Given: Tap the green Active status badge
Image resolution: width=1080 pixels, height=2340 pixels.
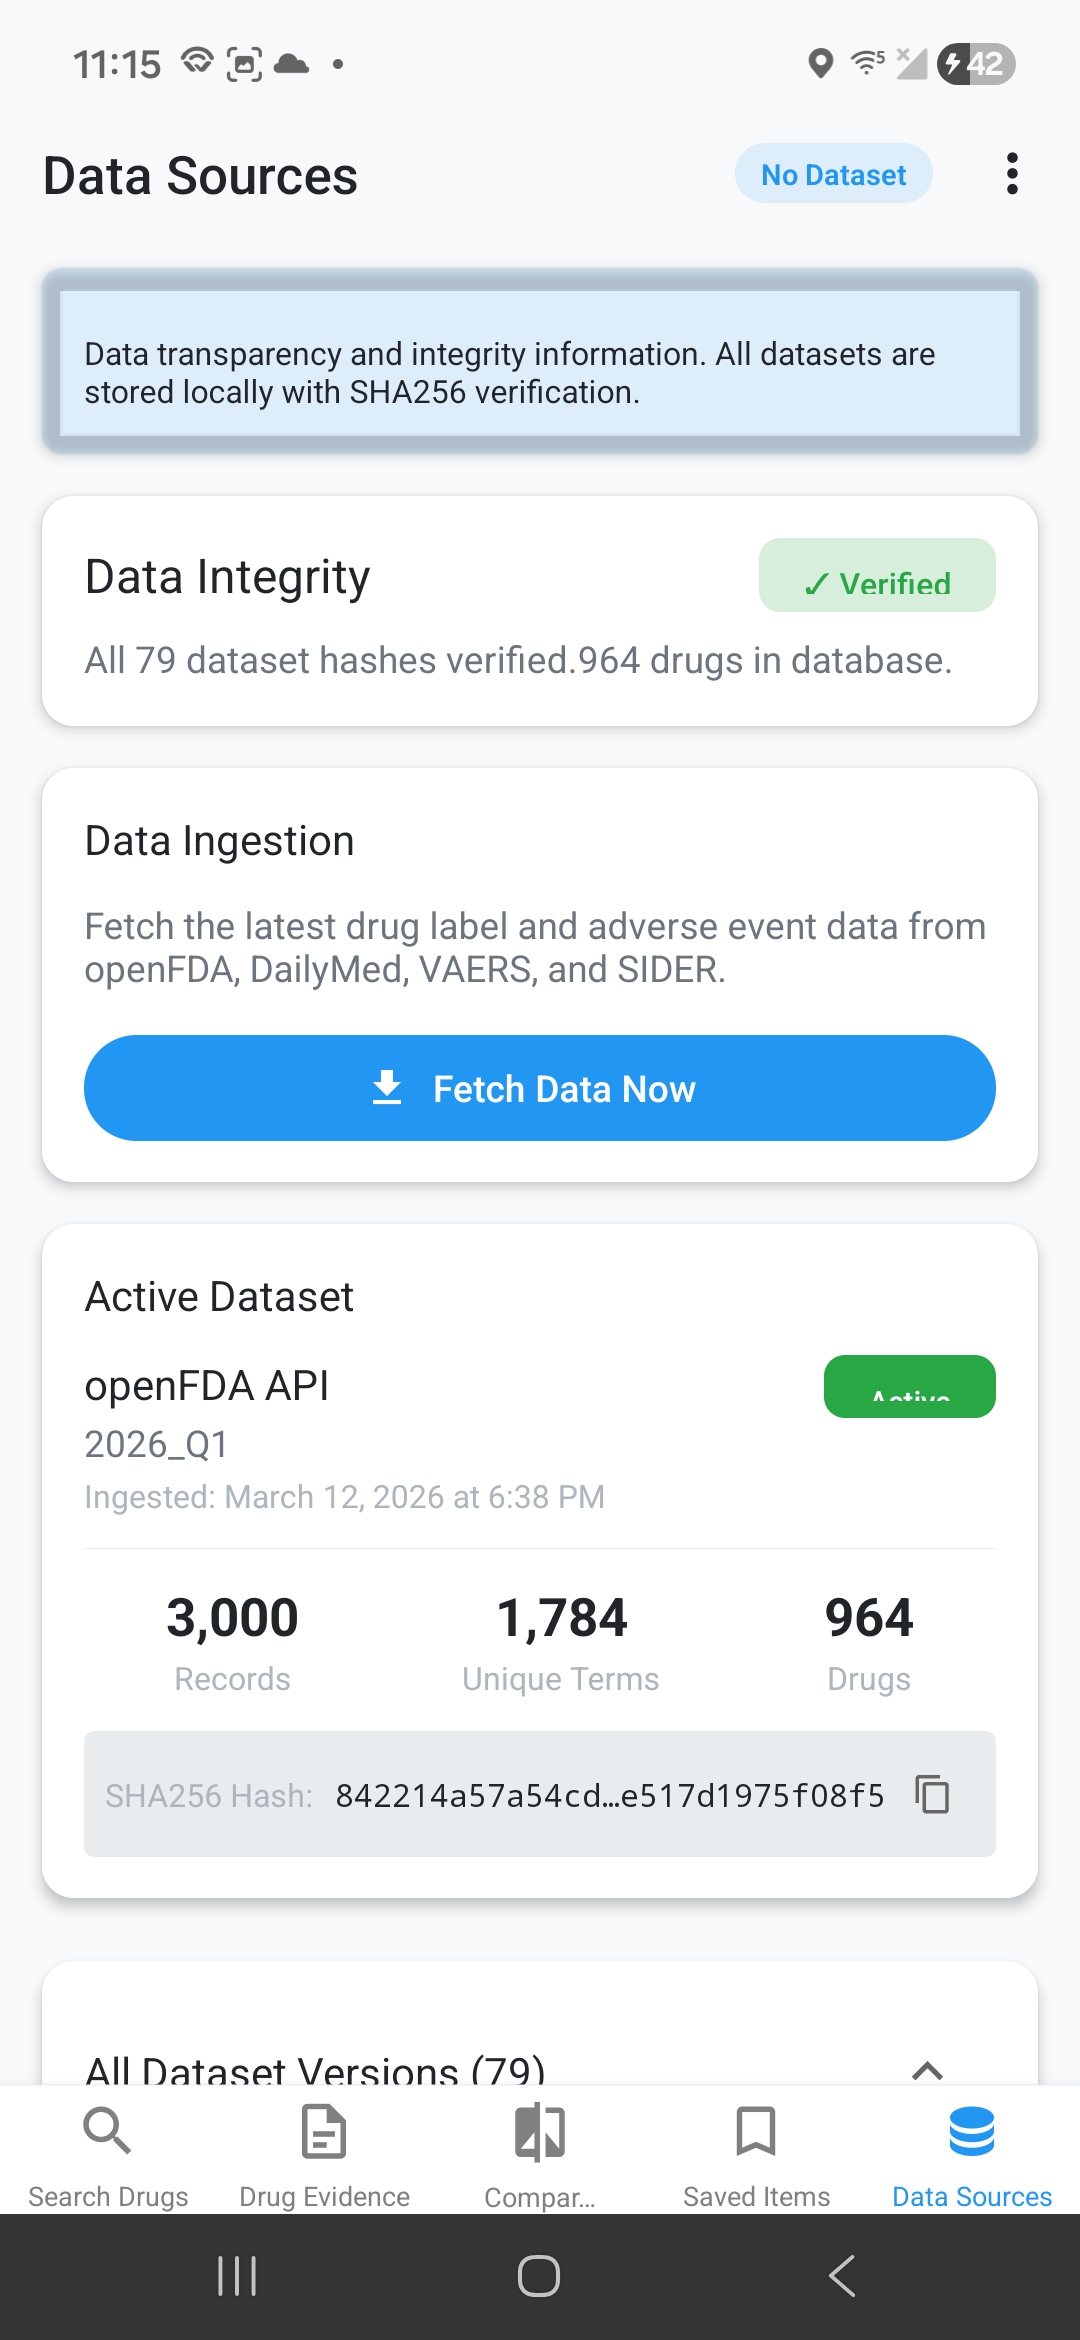Looking at the screenshot, I should (x=909, y=1386).
